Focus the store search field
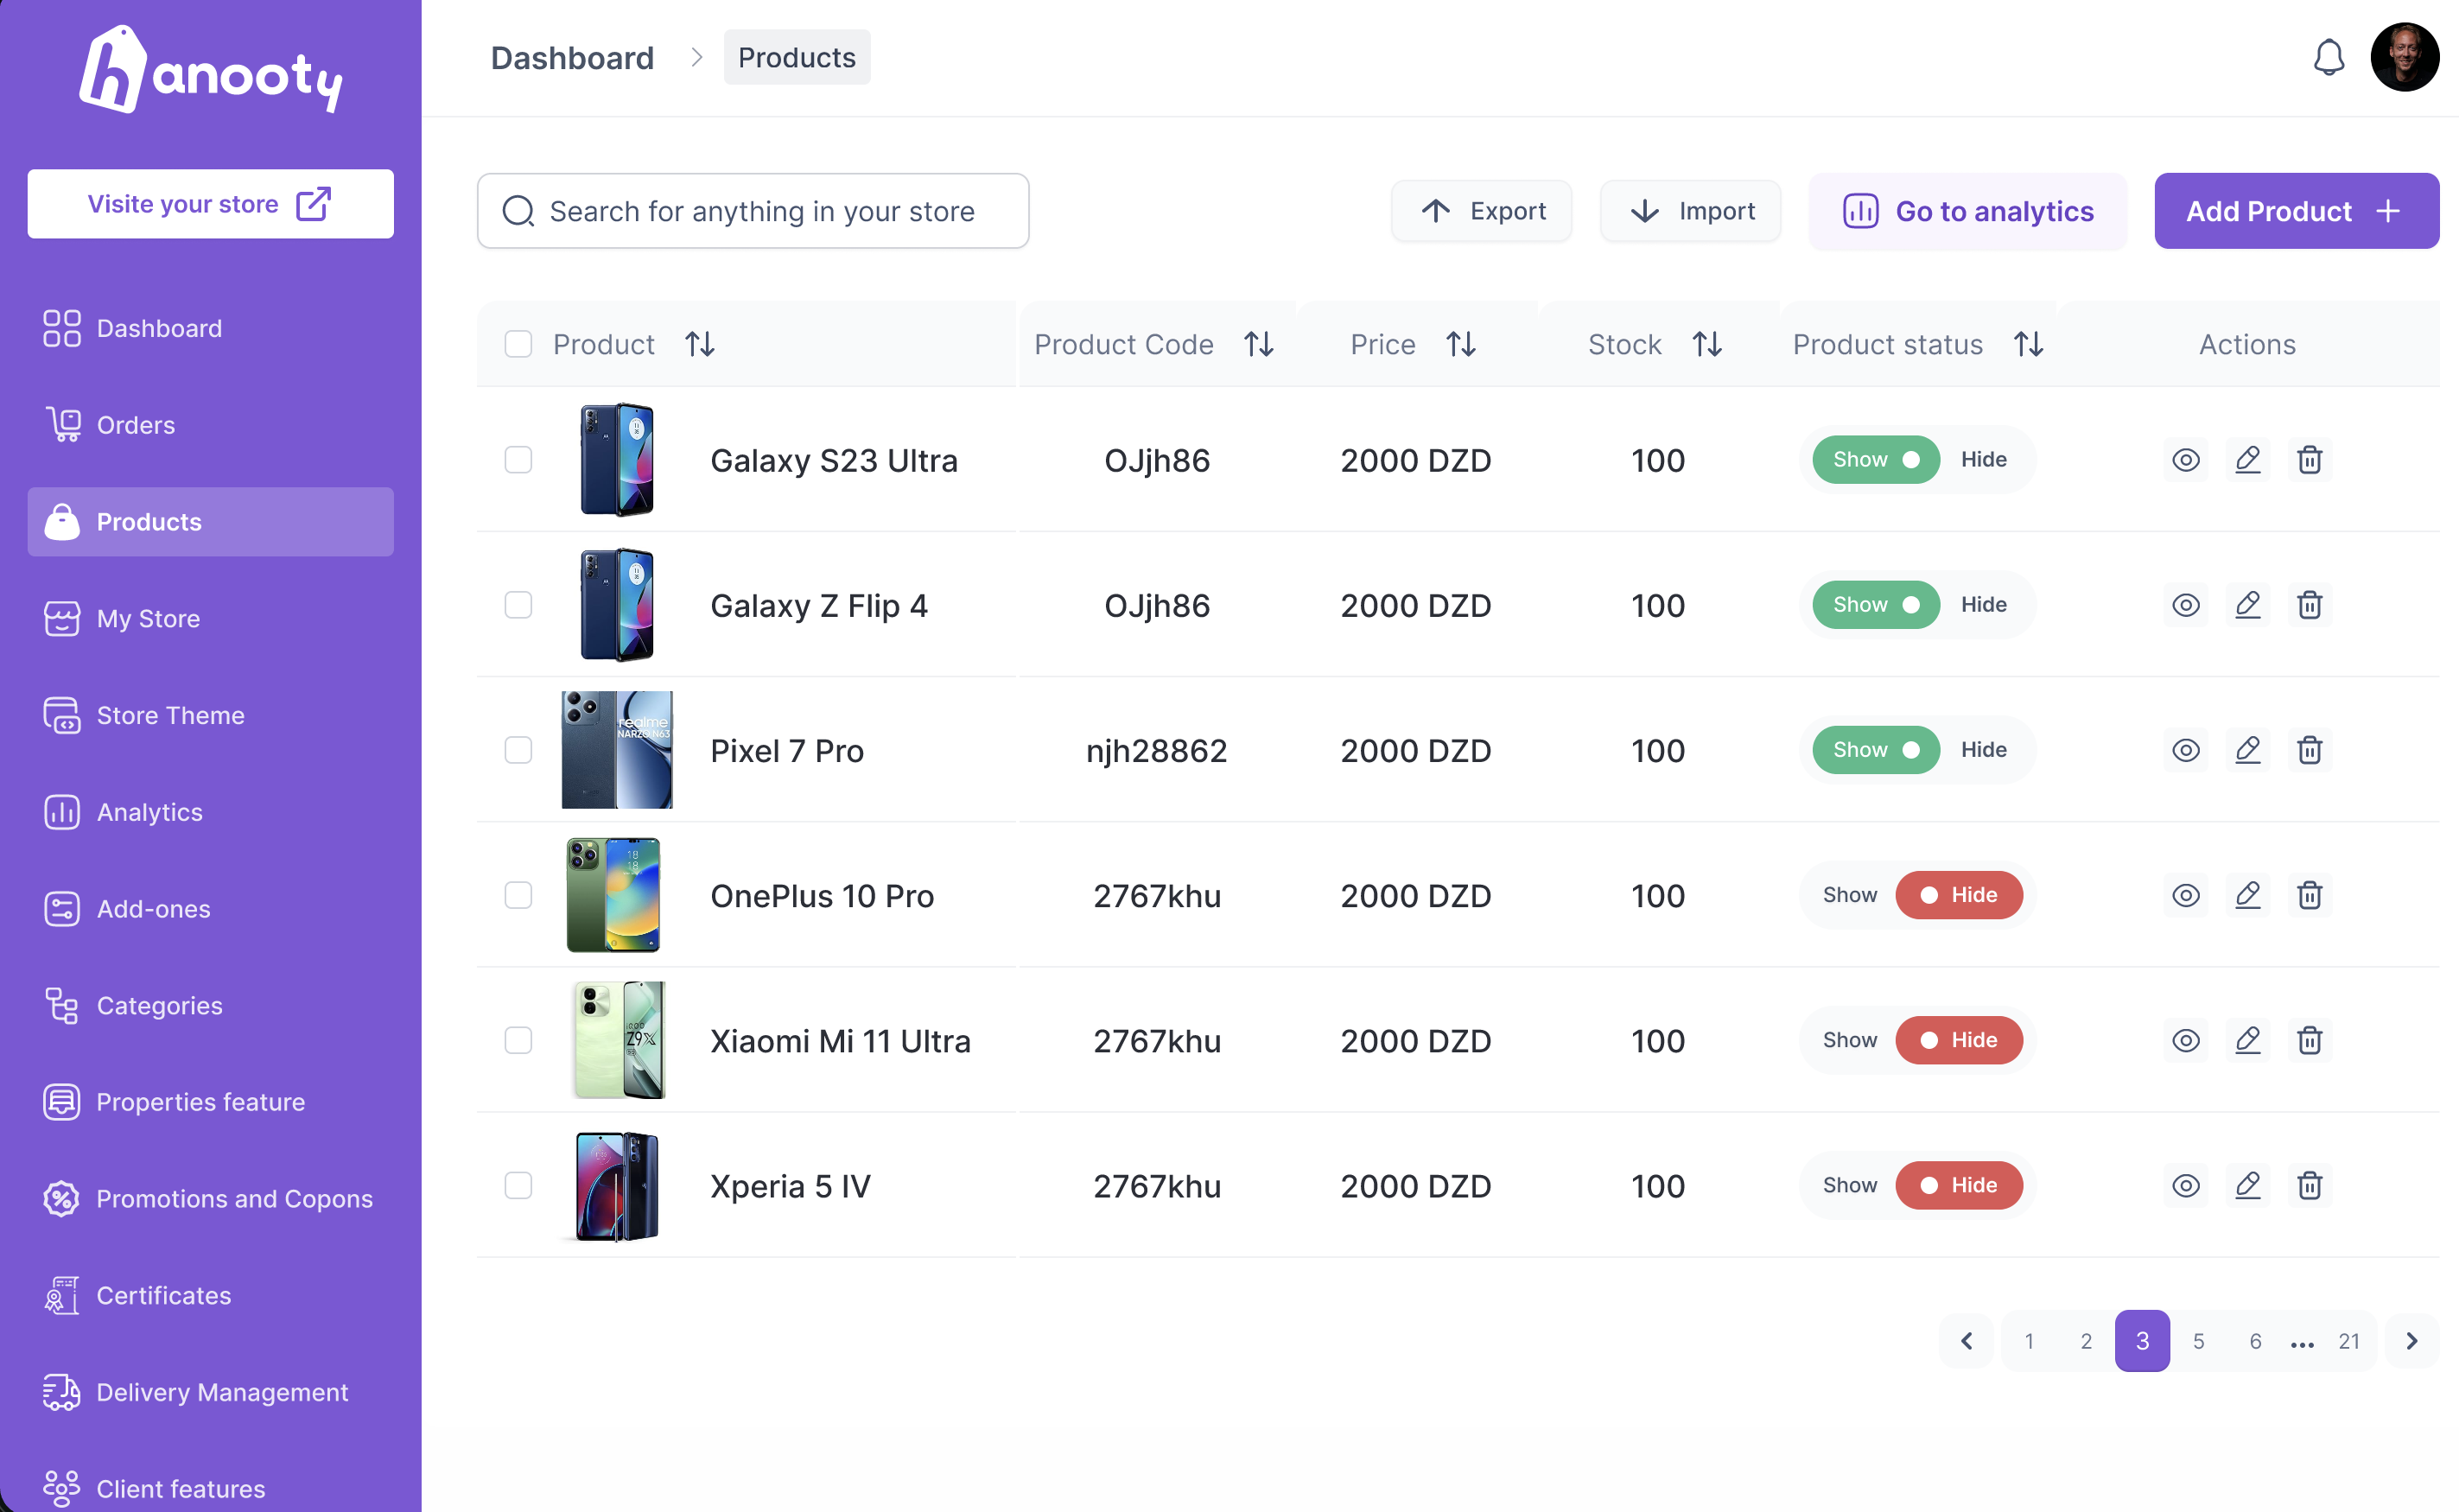Viewport: 2459px width, 1512px height. pos(753,211)
